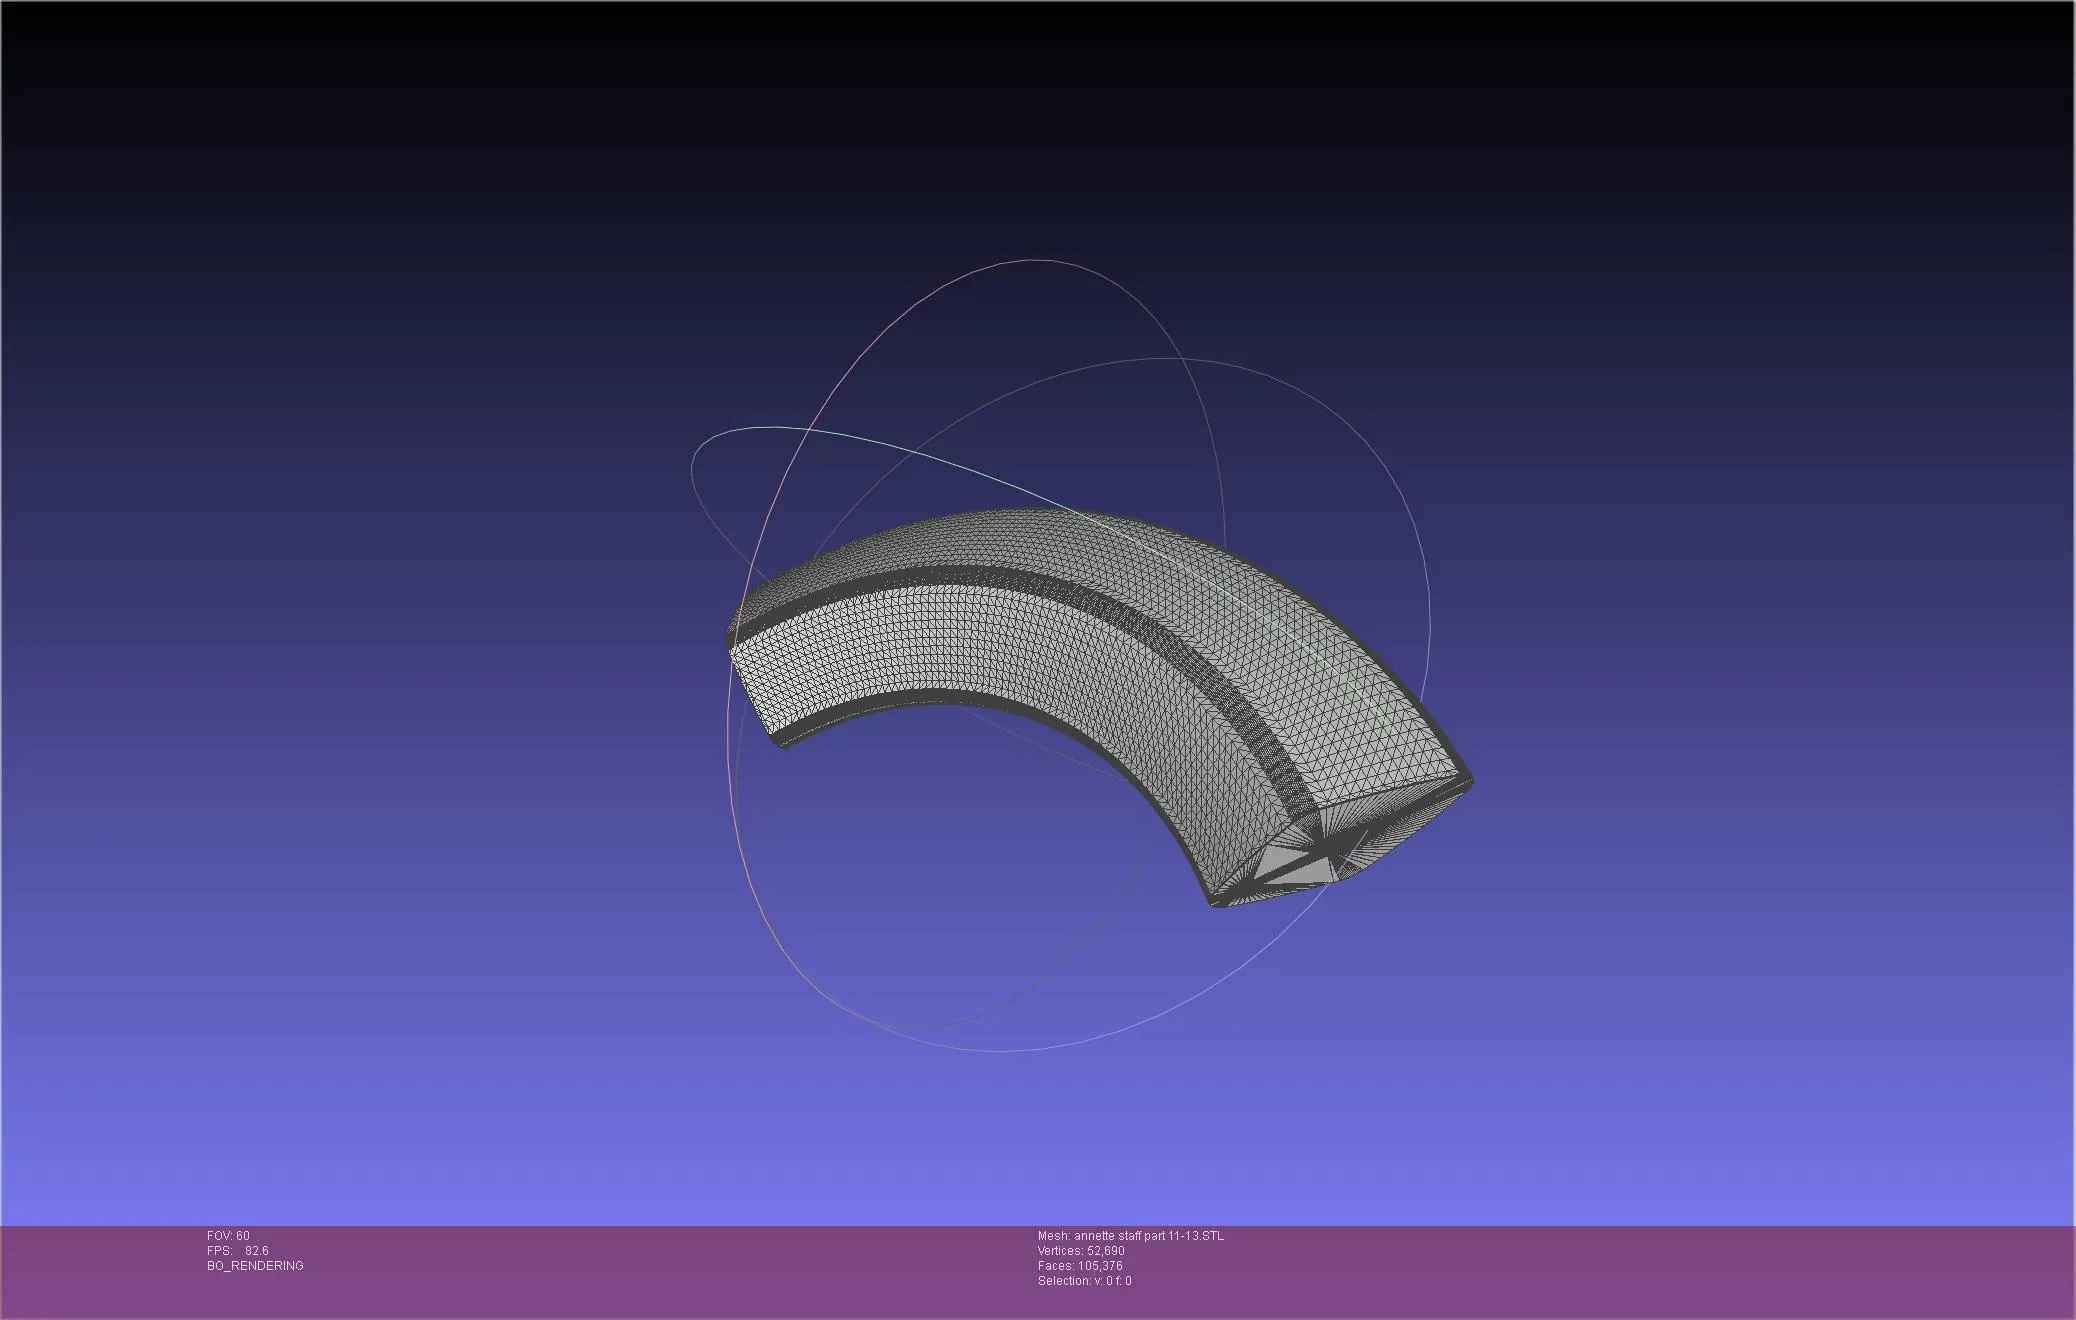Click the FPS: 82.6 readout

238,1251
